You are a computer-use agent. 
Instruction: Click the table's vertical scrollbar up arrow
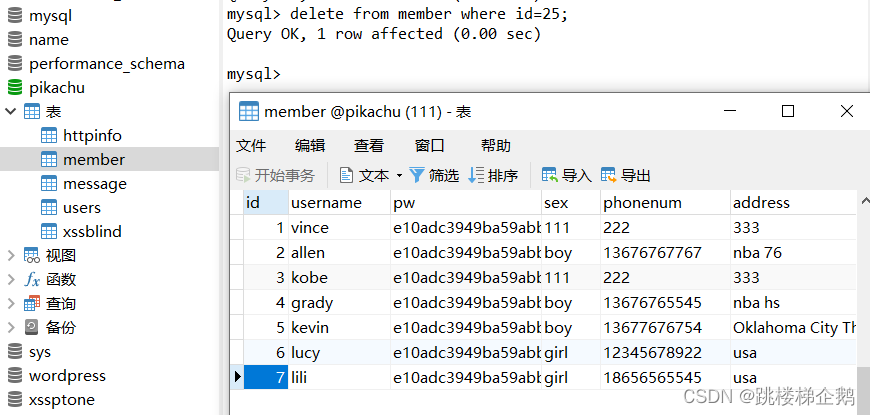[864, 199]
